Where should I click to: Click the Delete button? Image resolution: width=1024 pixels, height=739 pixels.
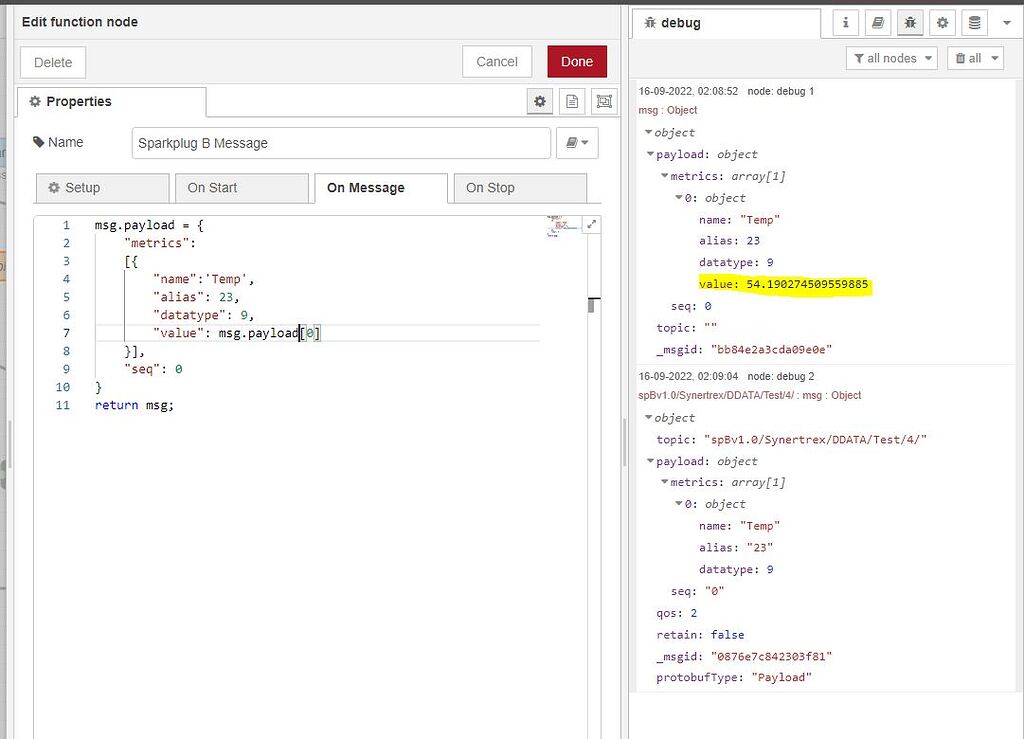(52, 61)
